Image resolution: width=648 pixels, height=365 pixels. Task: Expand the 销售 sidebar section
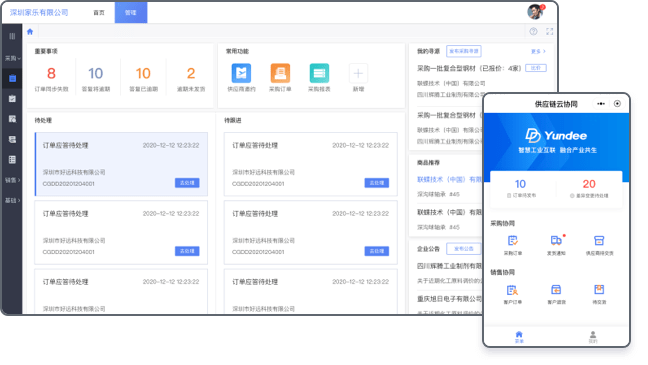(12, 180)
